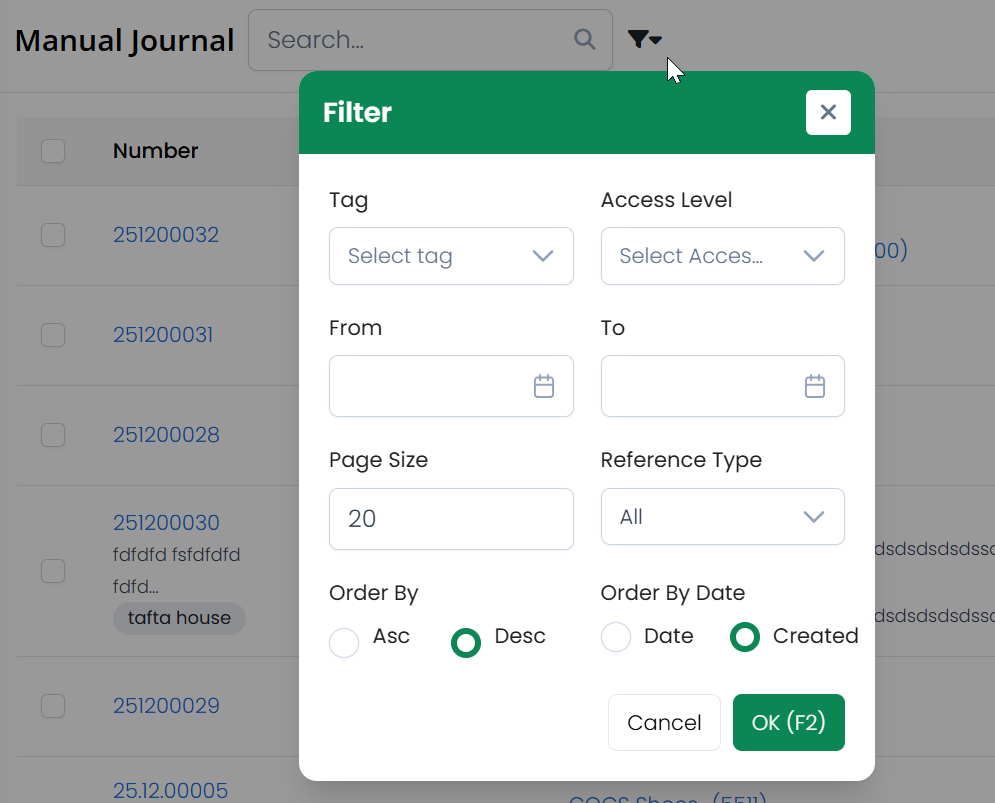This screenshot has height=803, width=995.
Task: Expand the Select tag dropdown
Action: (451, 256)
